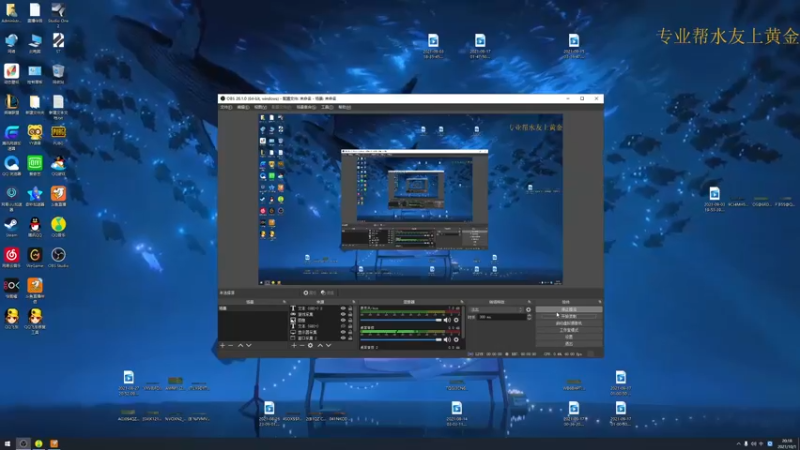Open Mic/Aux audio settings gear
Viewport: 800px width, 450px height.
456,320
